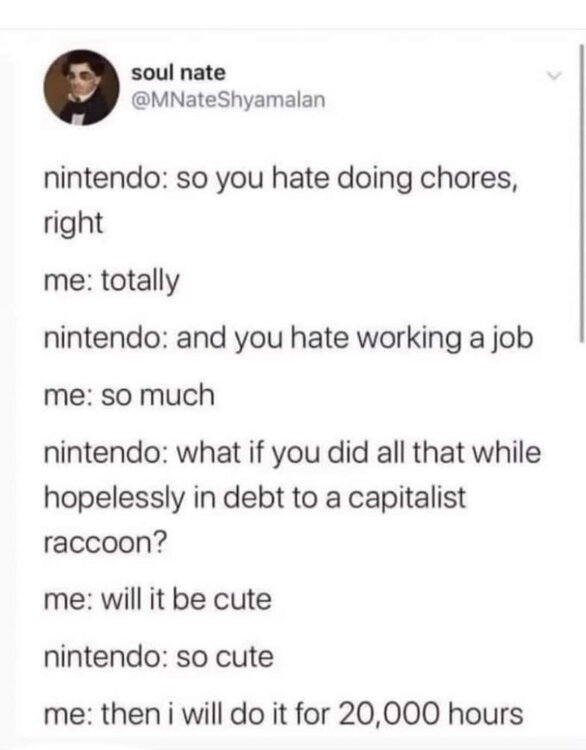Screen dimensions: 586x750
Task: Select the 'me: will it be cute' line
Action: pyautogui.click(x=157, y=599)
